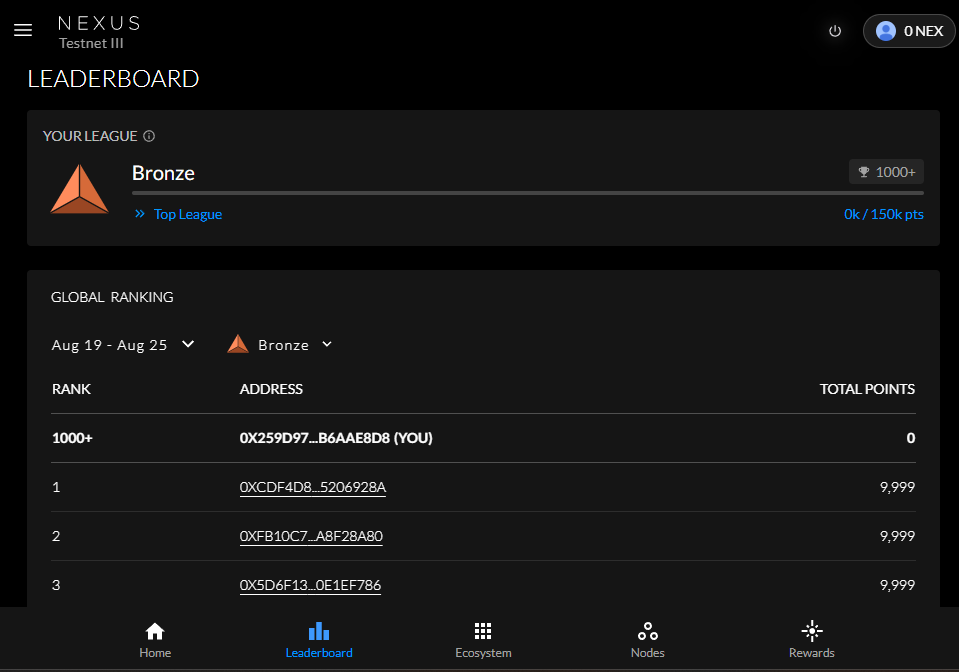Open address 0XFB10C7...A8F28A80
The image size is (959, 672).
point(311,536)
